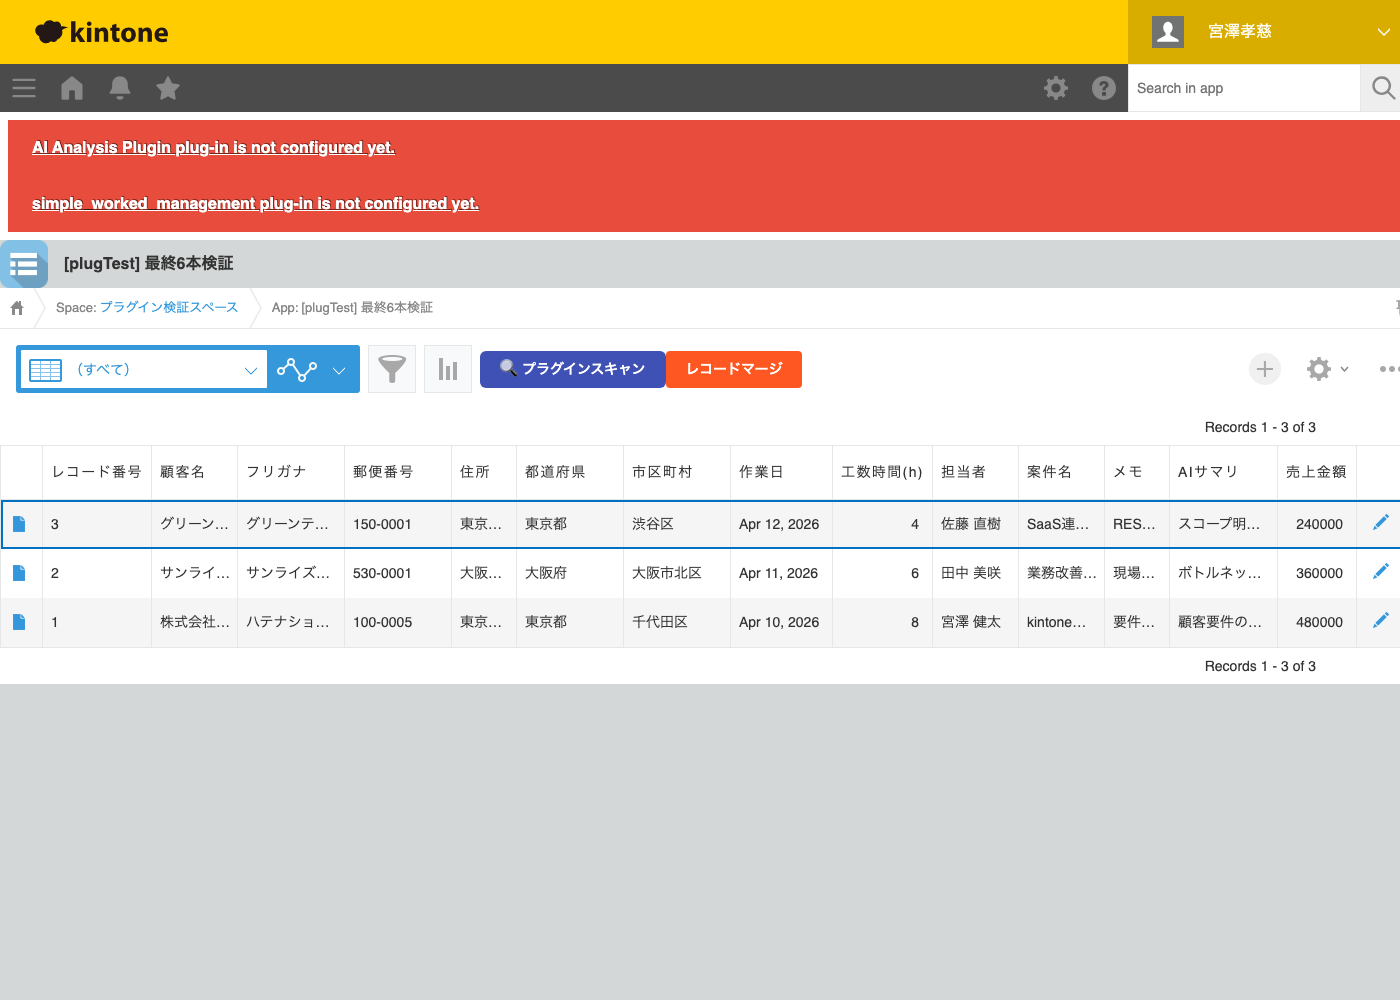The height and width of the screenshot is (1000, 1400).
Task: Open record 2 details file icon
Action: [19, 573]
